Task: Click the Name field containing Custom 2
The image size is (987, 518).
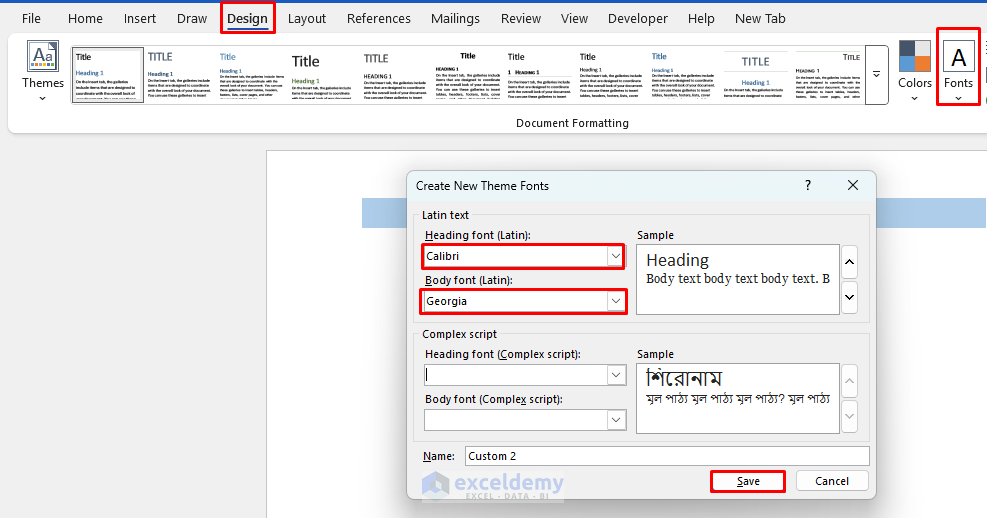Action: pos(667,456)
